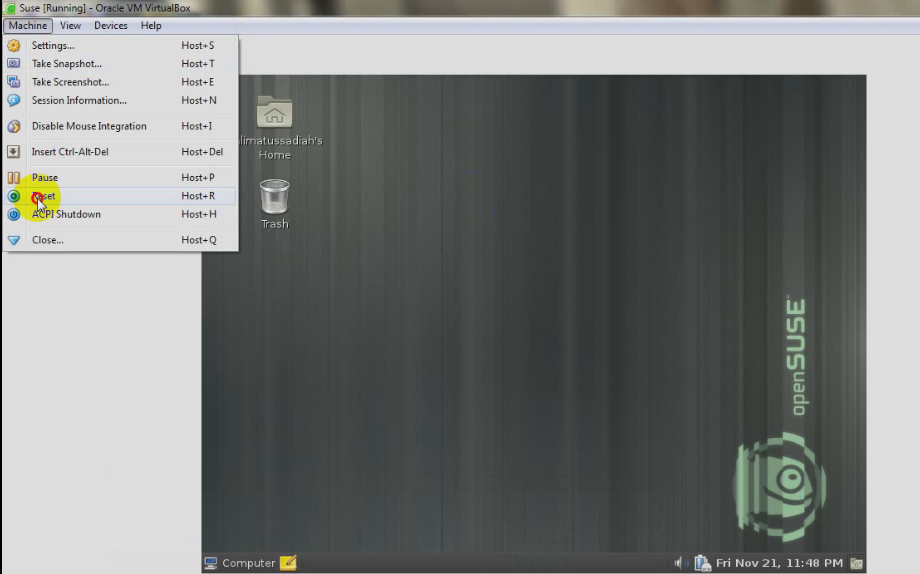
Task: Click the network icon in guest tray
Action: coord(702,563)
